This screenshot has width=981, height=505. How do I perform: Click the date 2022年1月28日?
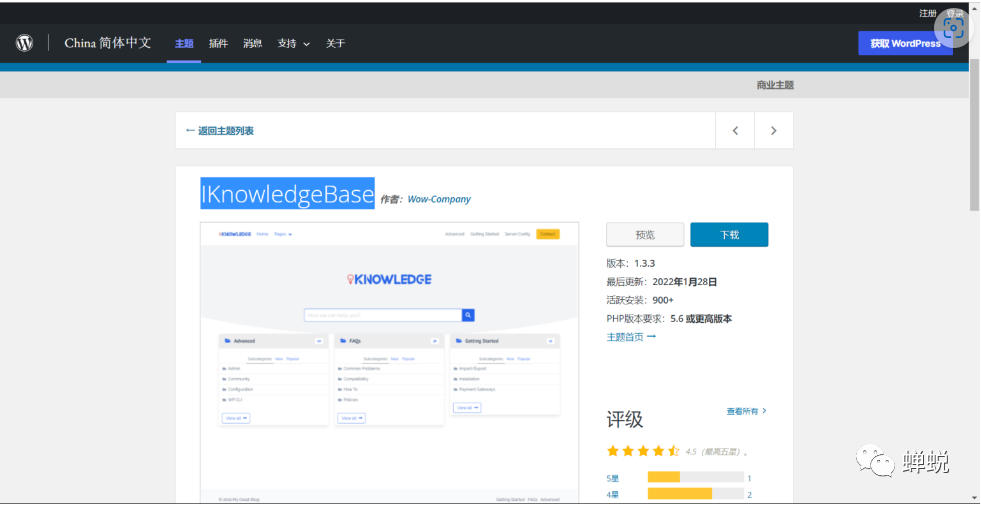[x=684, y=282]
